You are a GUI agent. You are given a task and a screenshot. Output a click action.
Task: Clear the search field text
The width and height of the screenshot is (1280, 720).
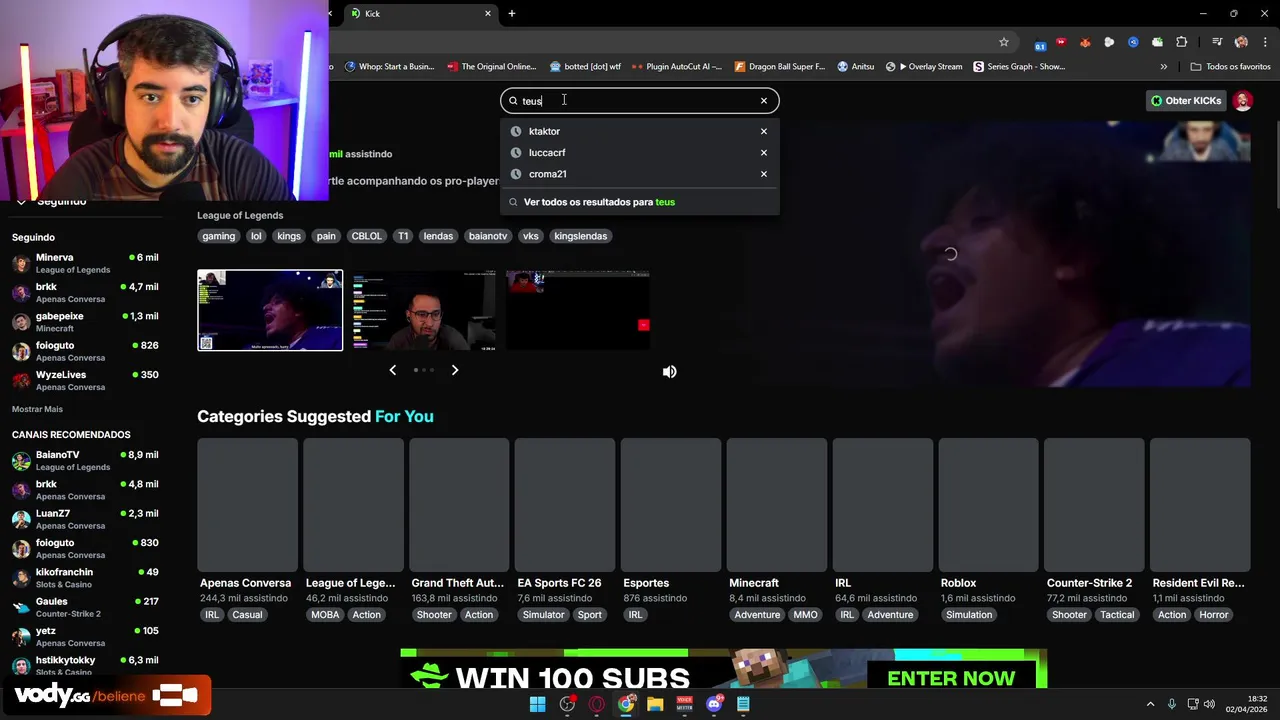764,100
